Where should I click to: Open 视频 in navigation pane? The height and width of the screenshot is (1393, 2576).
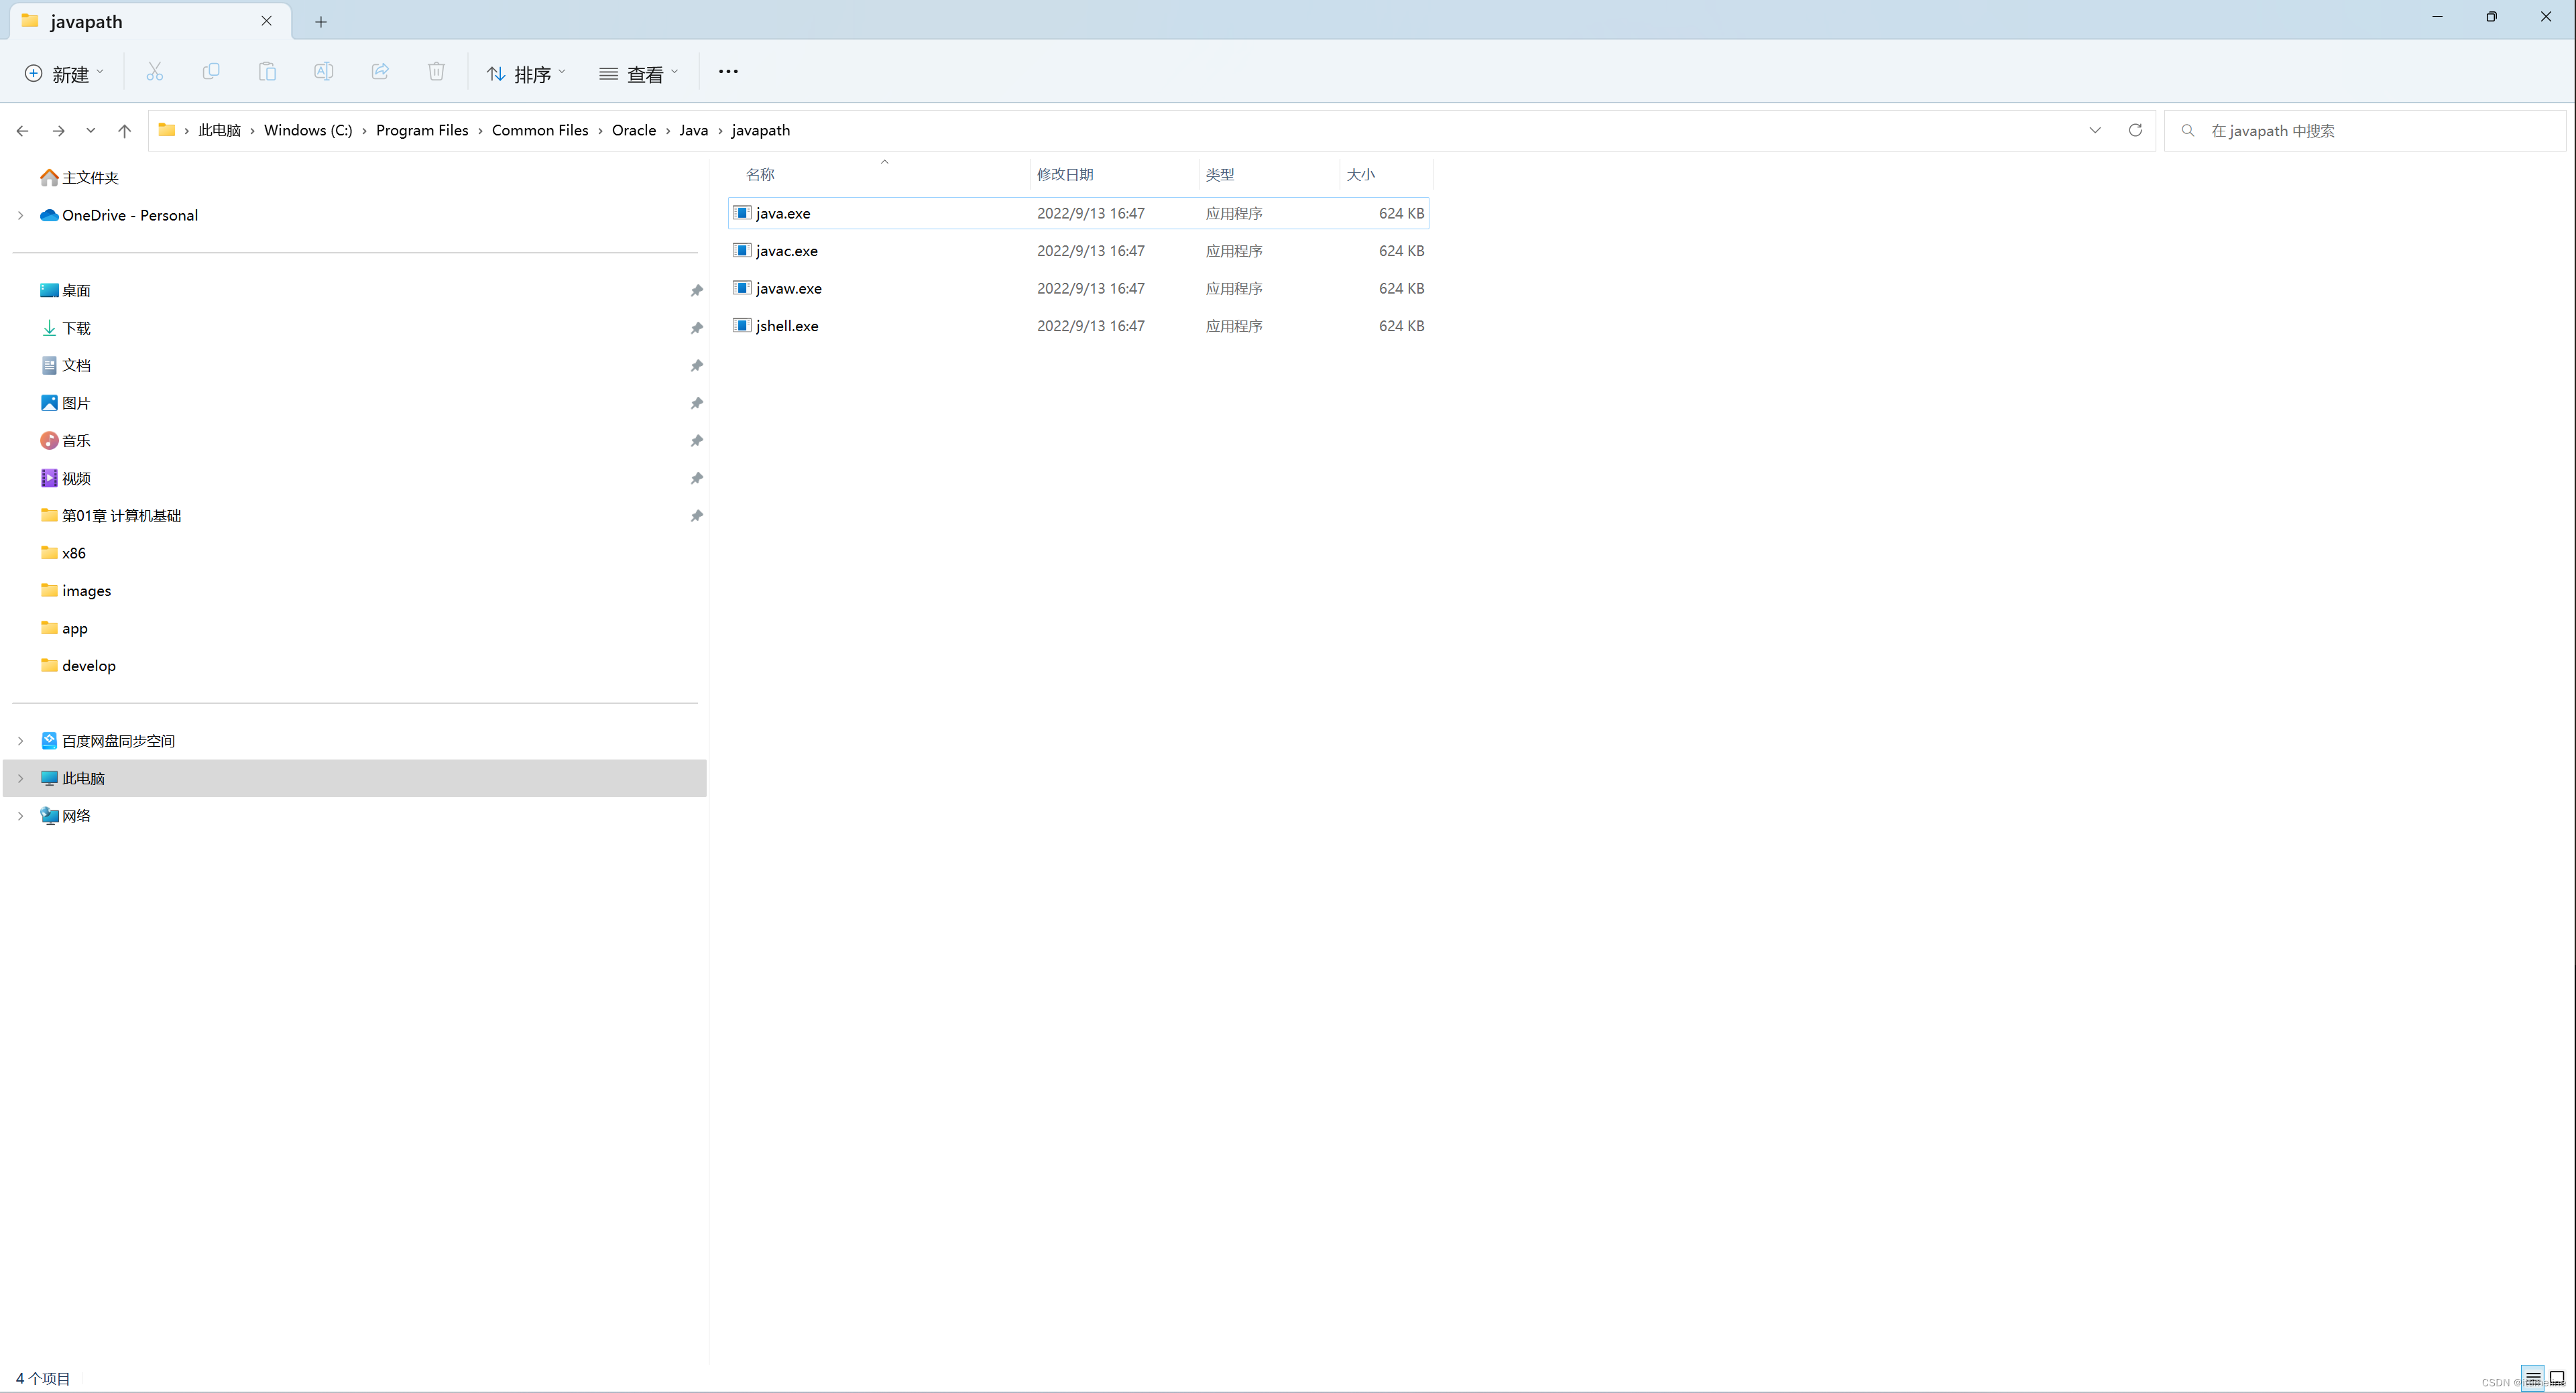tap(76, 479)
